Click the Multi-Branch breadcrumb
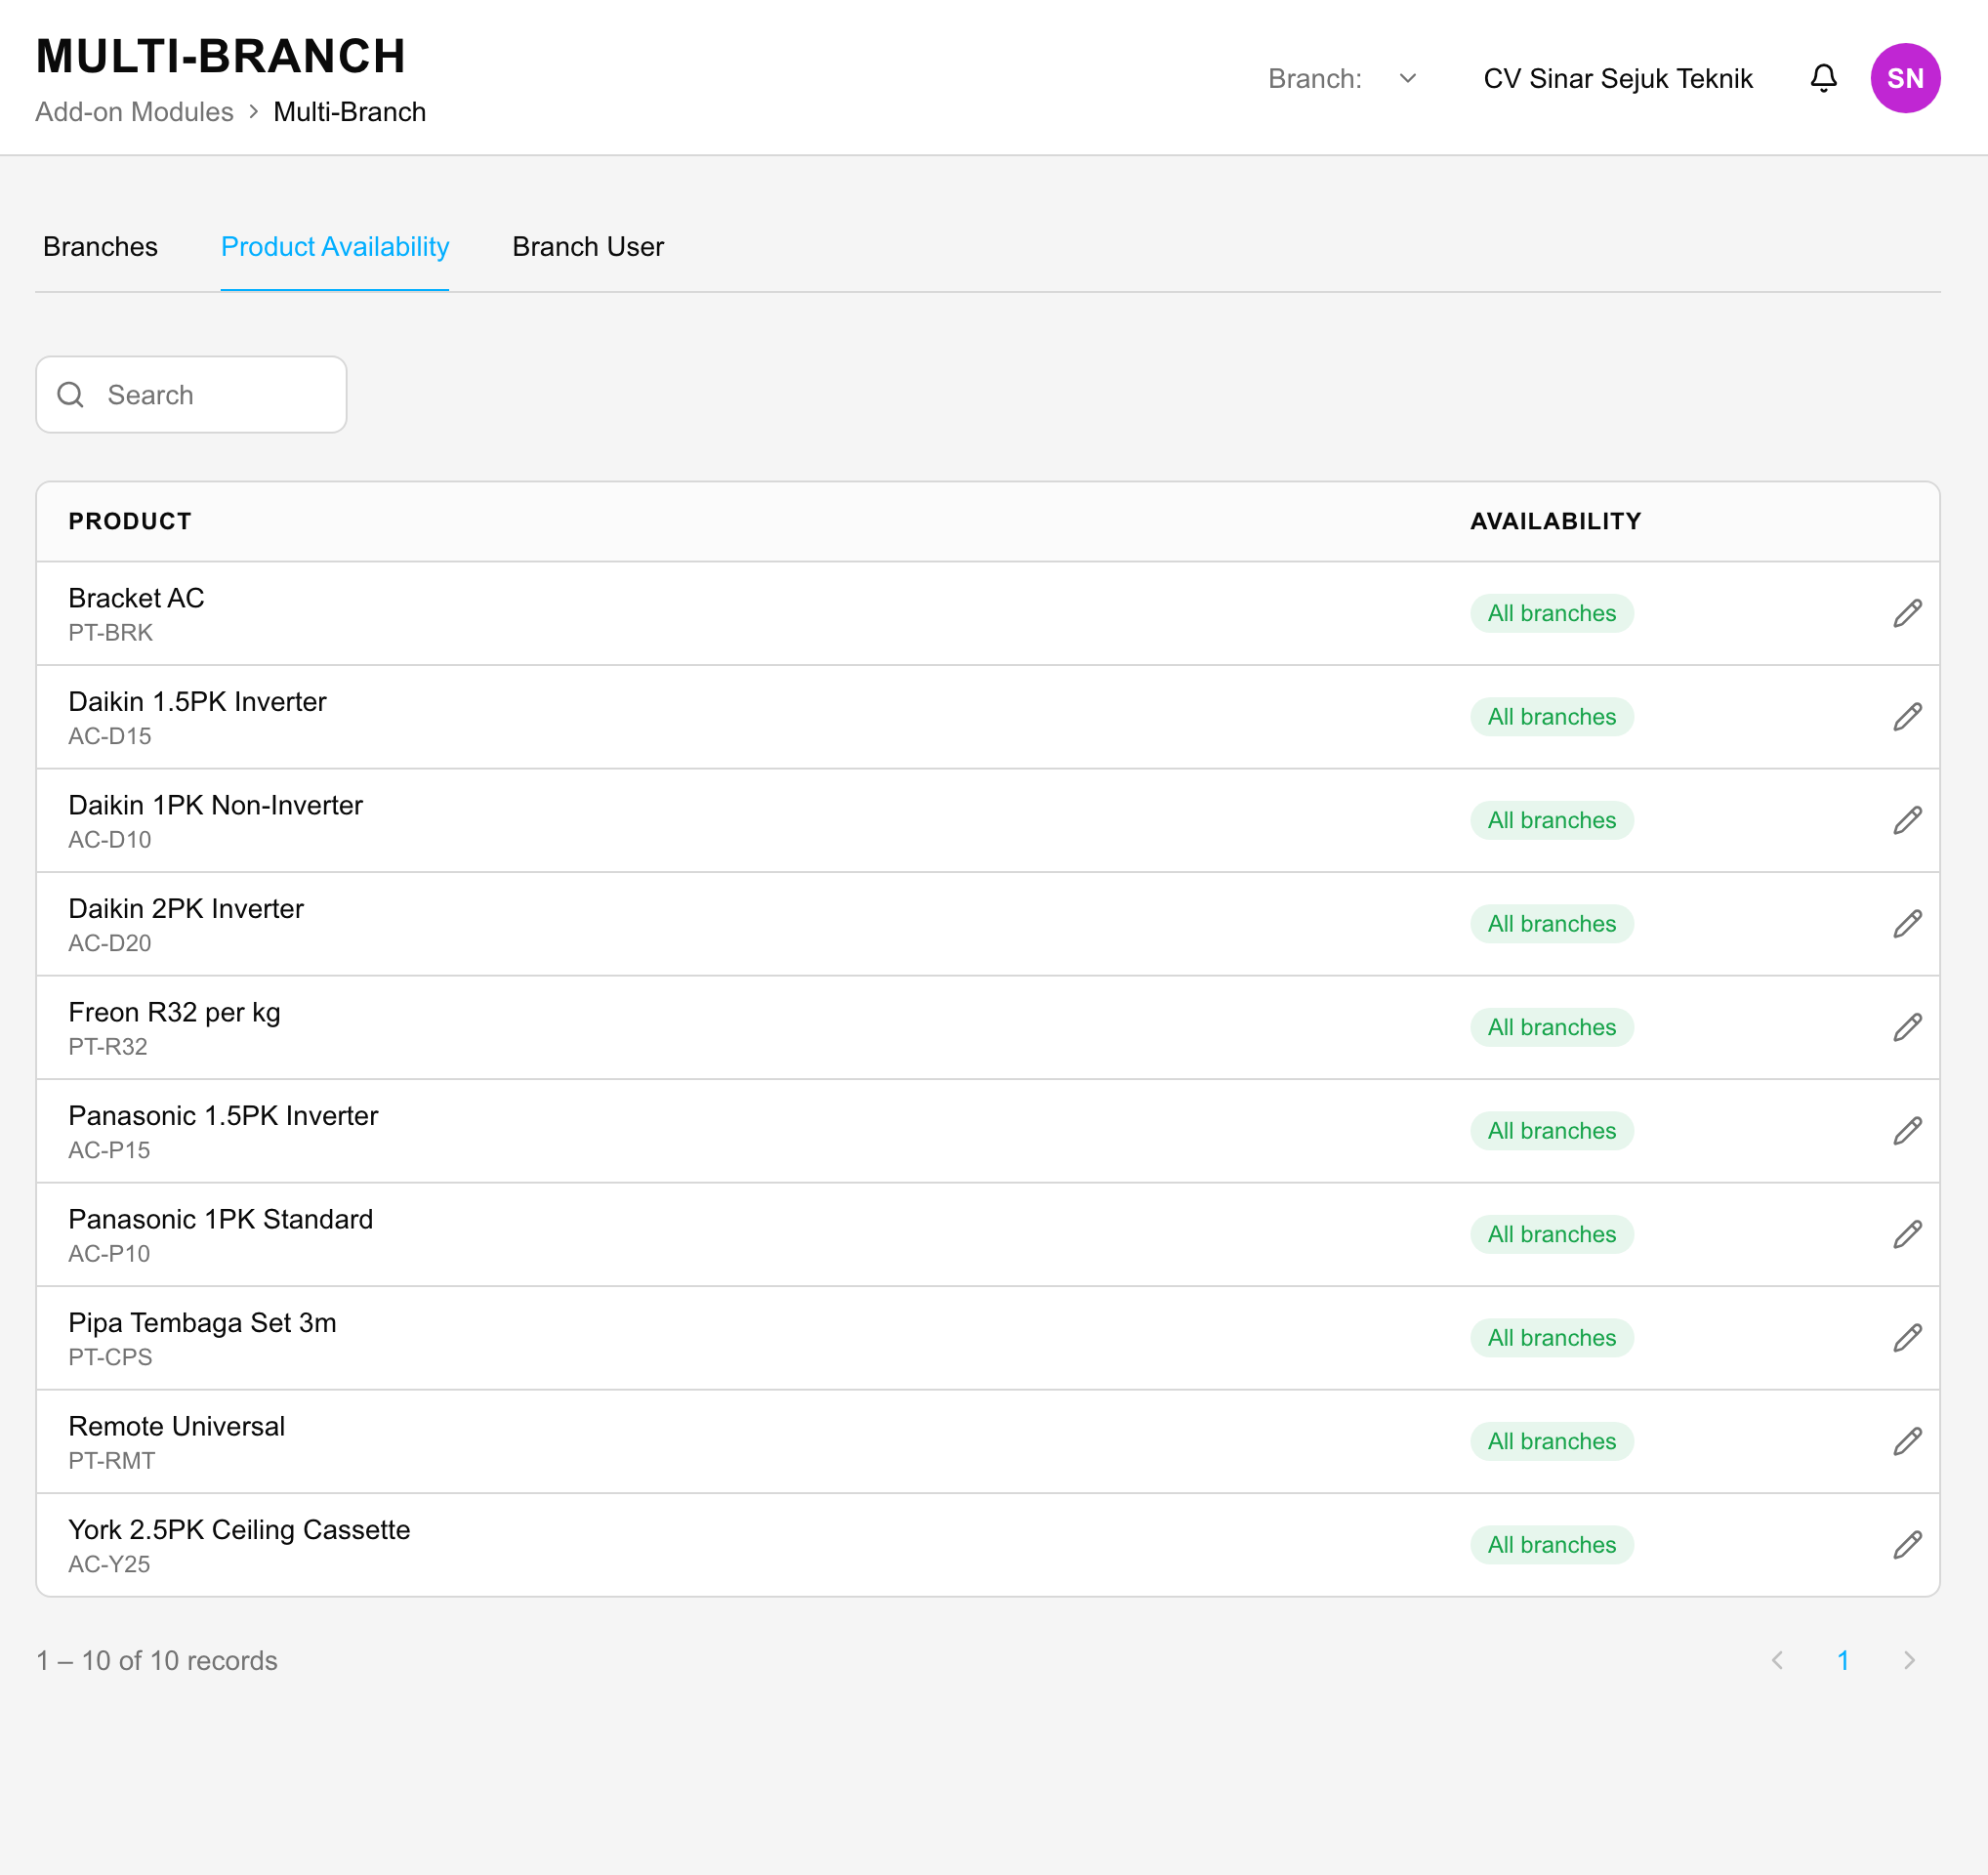This screenshot has height=1875, width=1988. [350, 112]
